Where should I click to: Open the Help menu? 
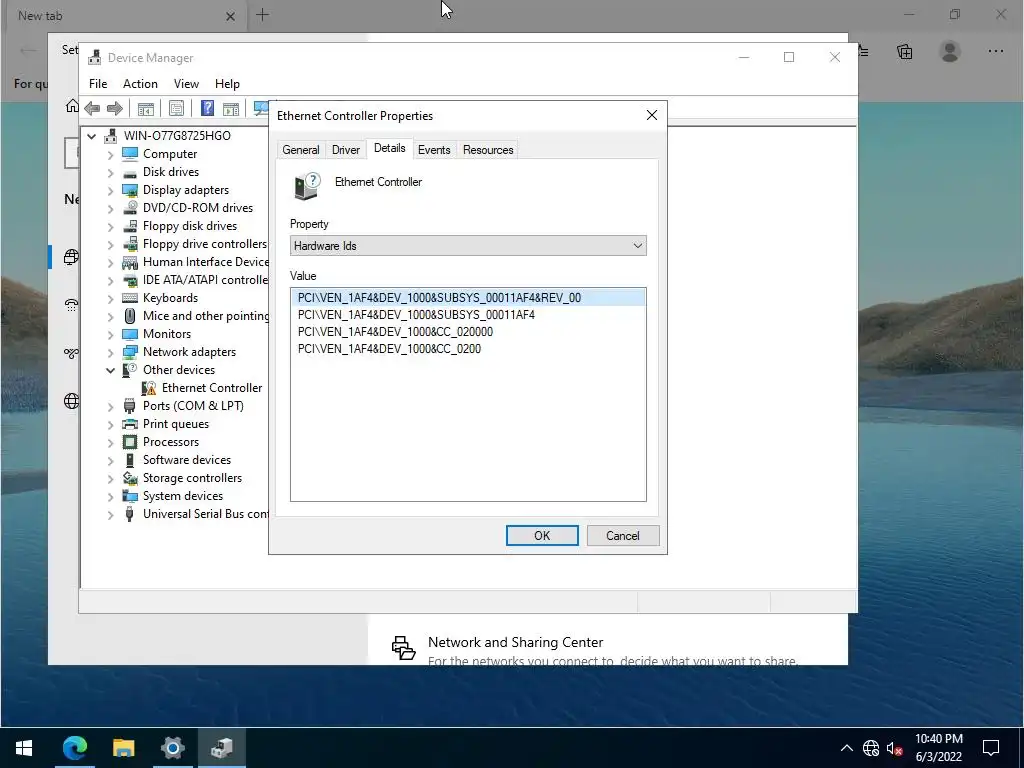(227, 84)
